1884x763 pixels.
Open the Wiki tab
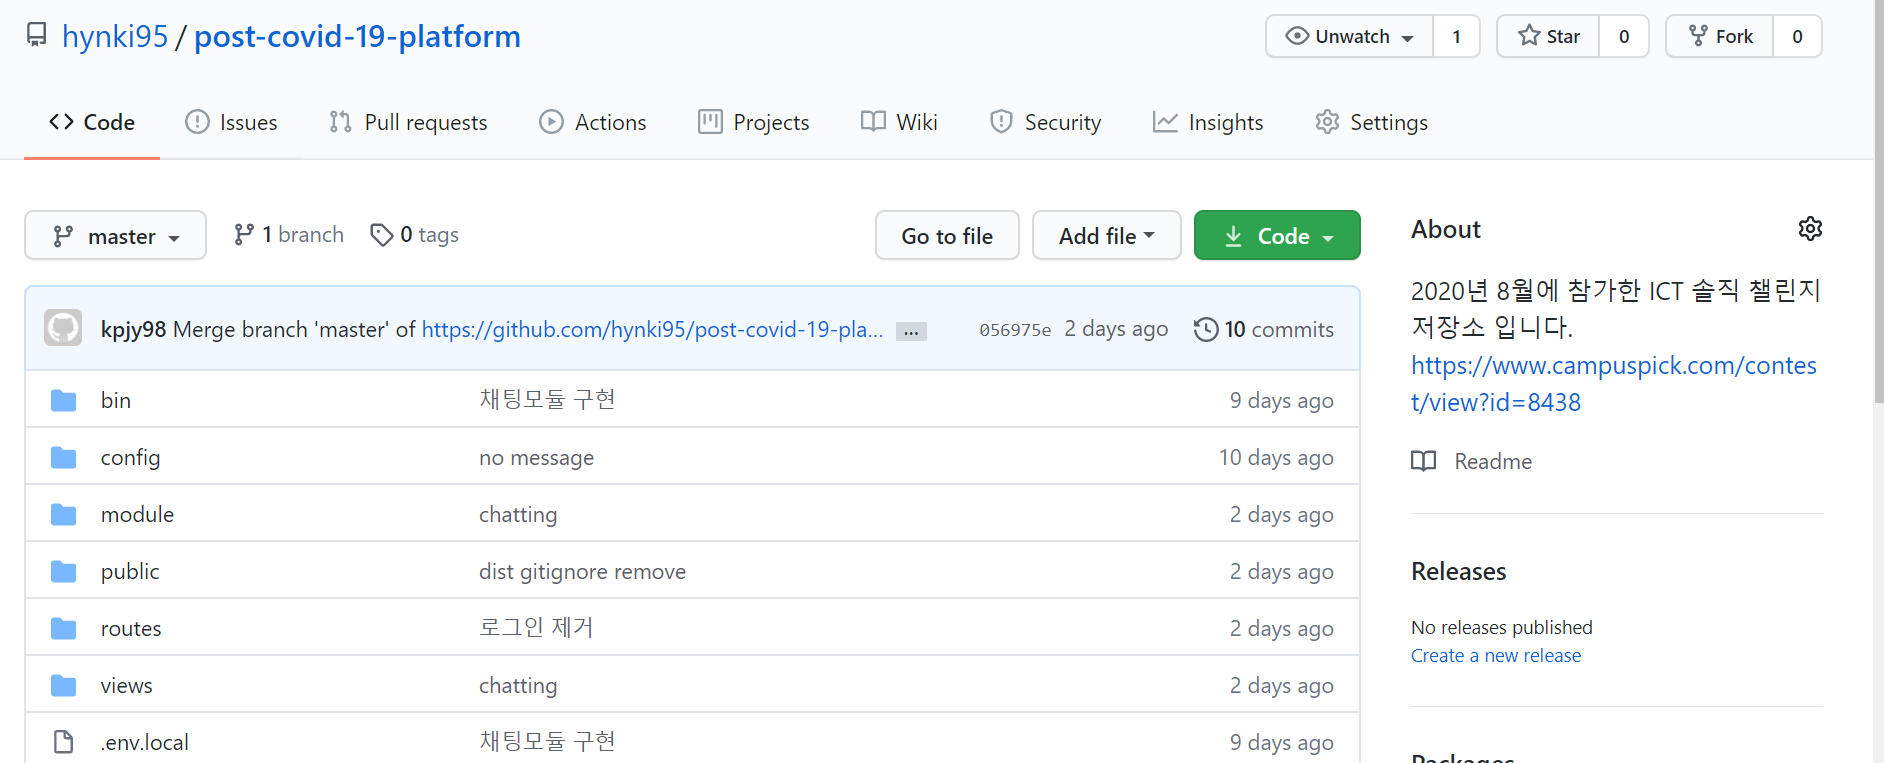[x=899, y=122]
